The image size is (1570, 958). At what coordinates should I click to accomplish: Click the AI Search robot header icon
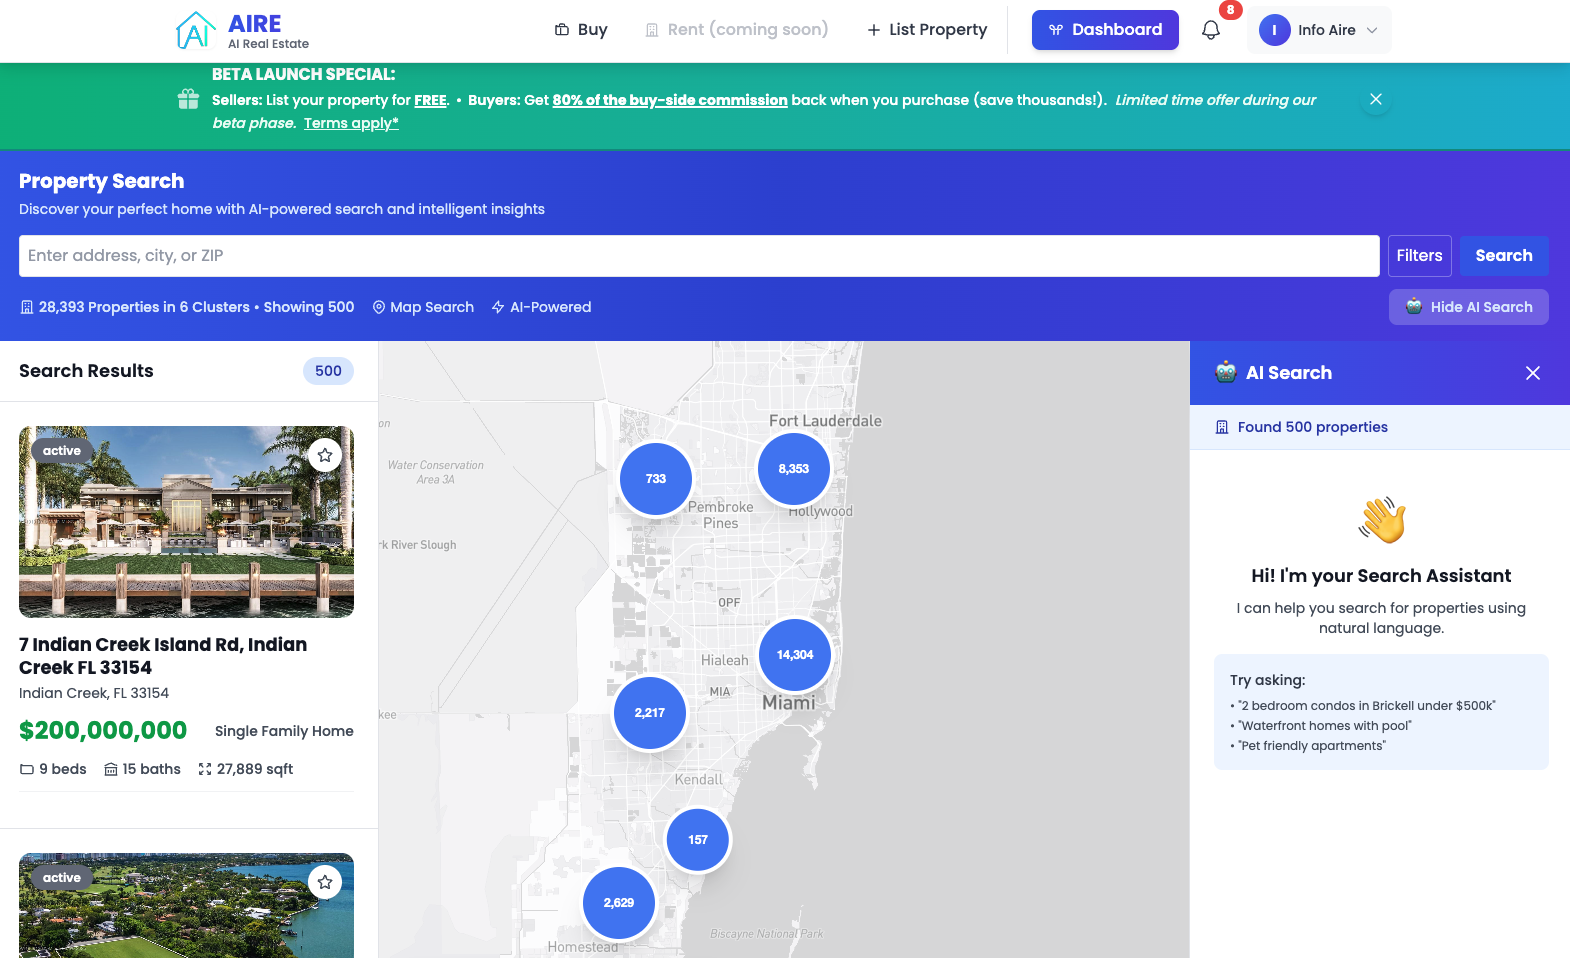[x=1226, y=372]
